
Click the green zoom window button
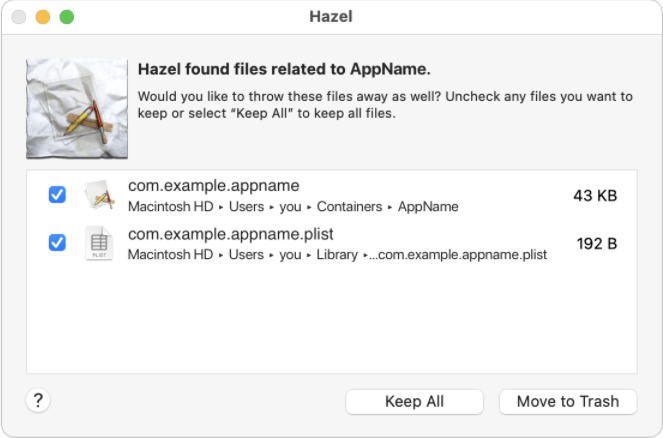[x=67, y=17]
